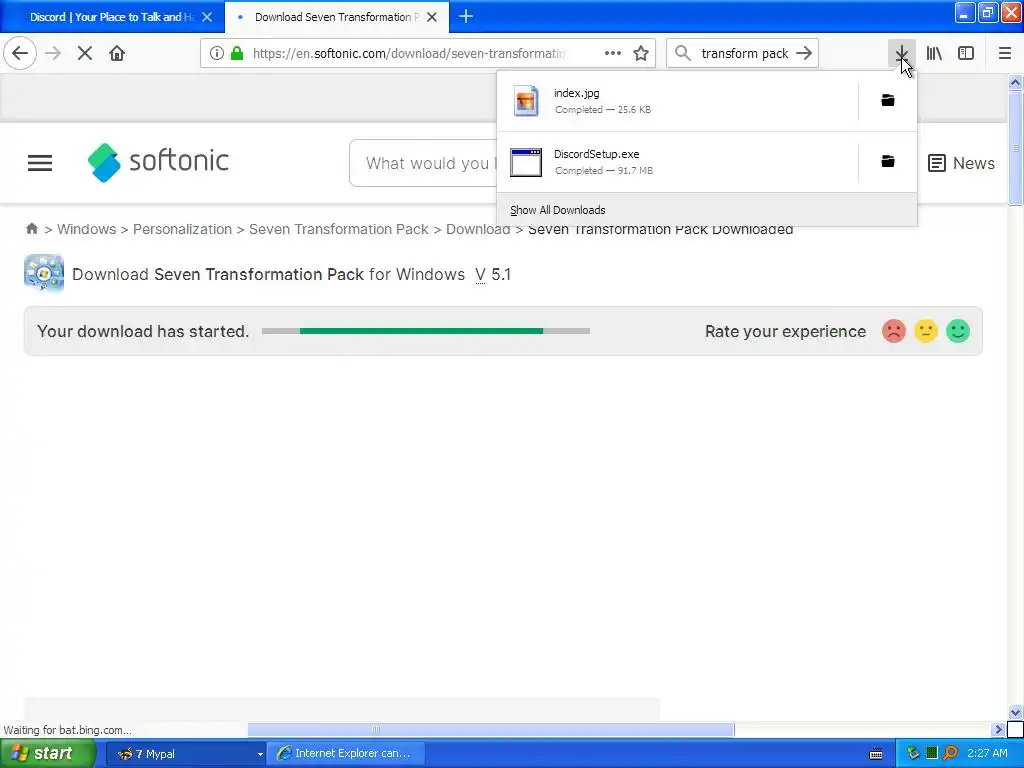
Task: Rate experience with green happy face
Action: [958, 331]
